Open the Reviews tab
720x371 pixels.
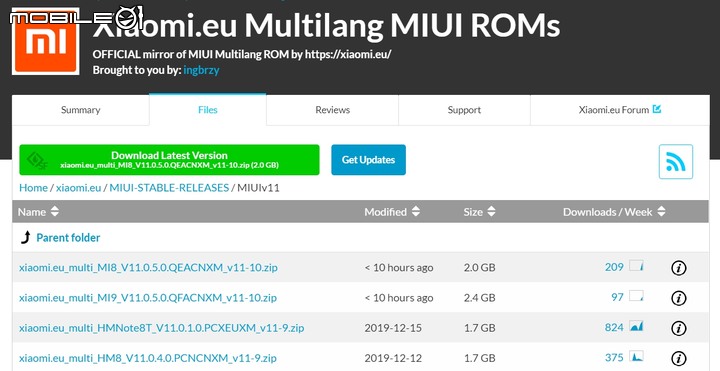[x=332, y=110]
